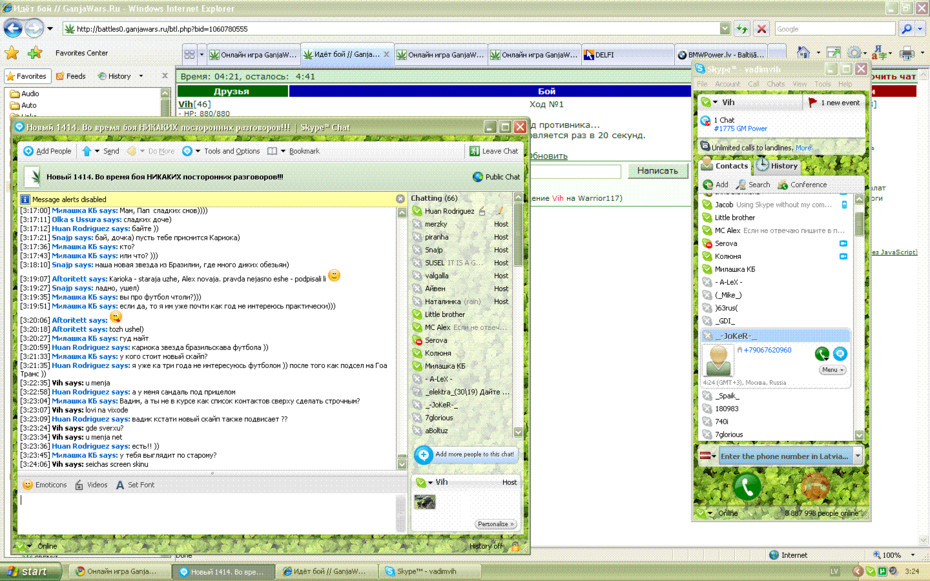Click the Public Chat globe icon

click(477, 177)
